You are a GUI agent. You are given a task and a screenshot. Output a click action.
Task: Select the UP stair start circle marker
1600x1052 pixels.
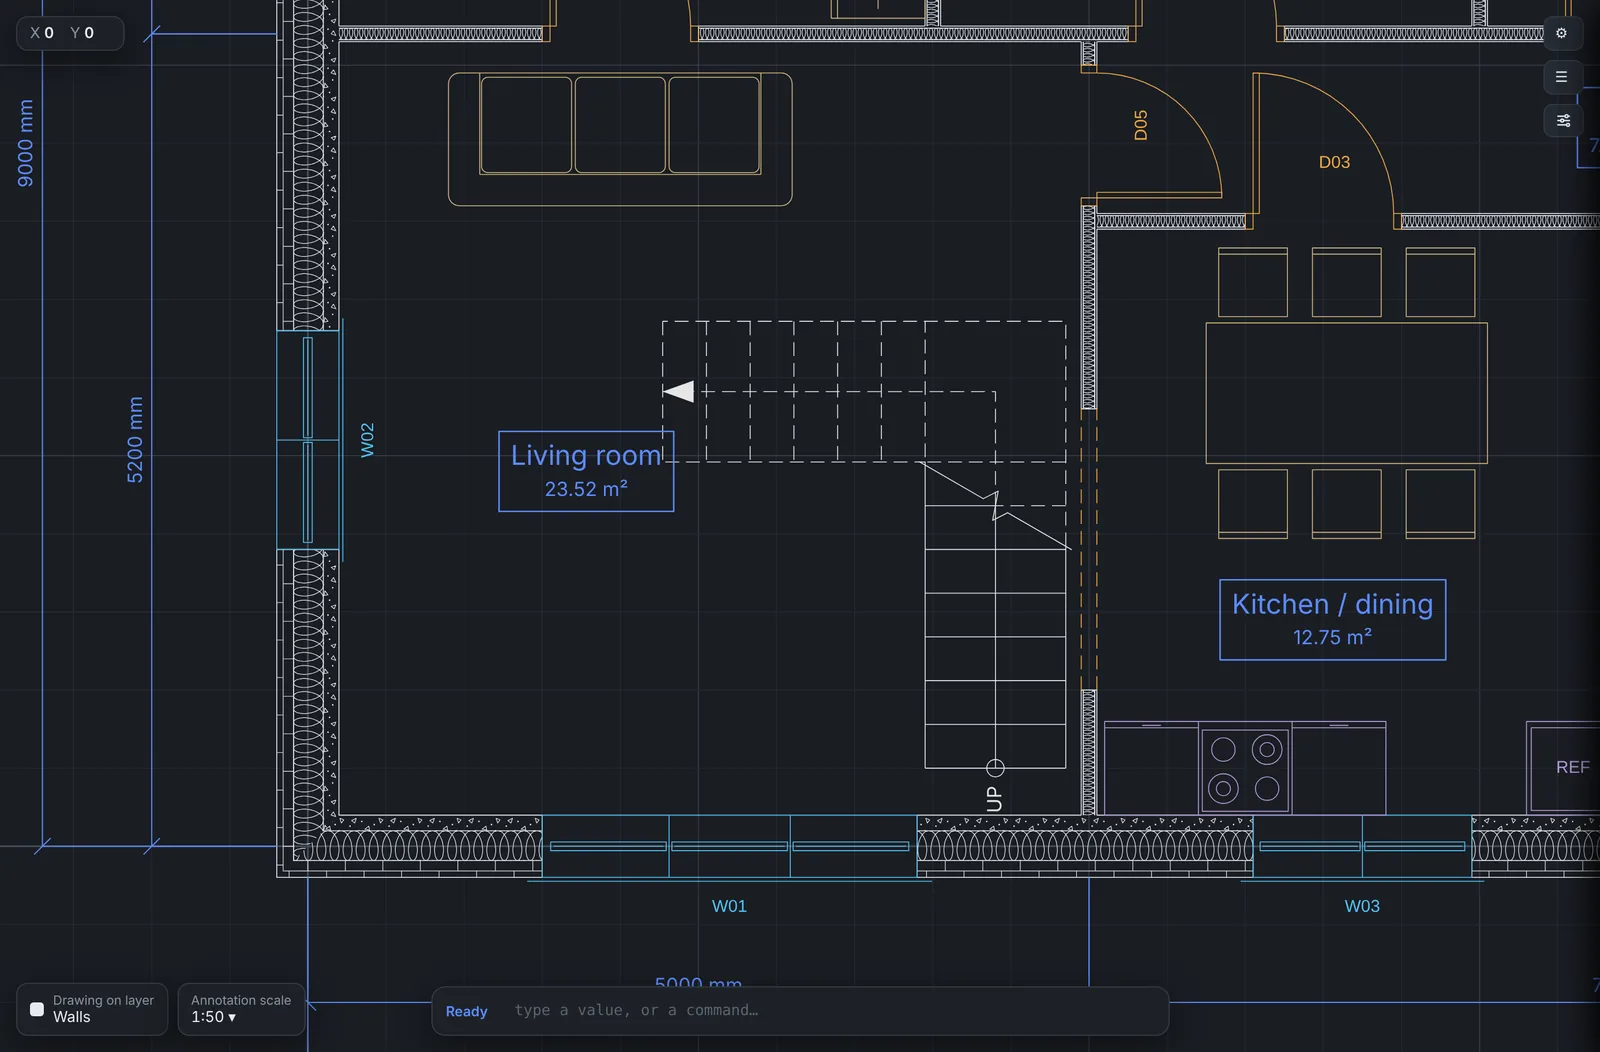click(995, 768)
